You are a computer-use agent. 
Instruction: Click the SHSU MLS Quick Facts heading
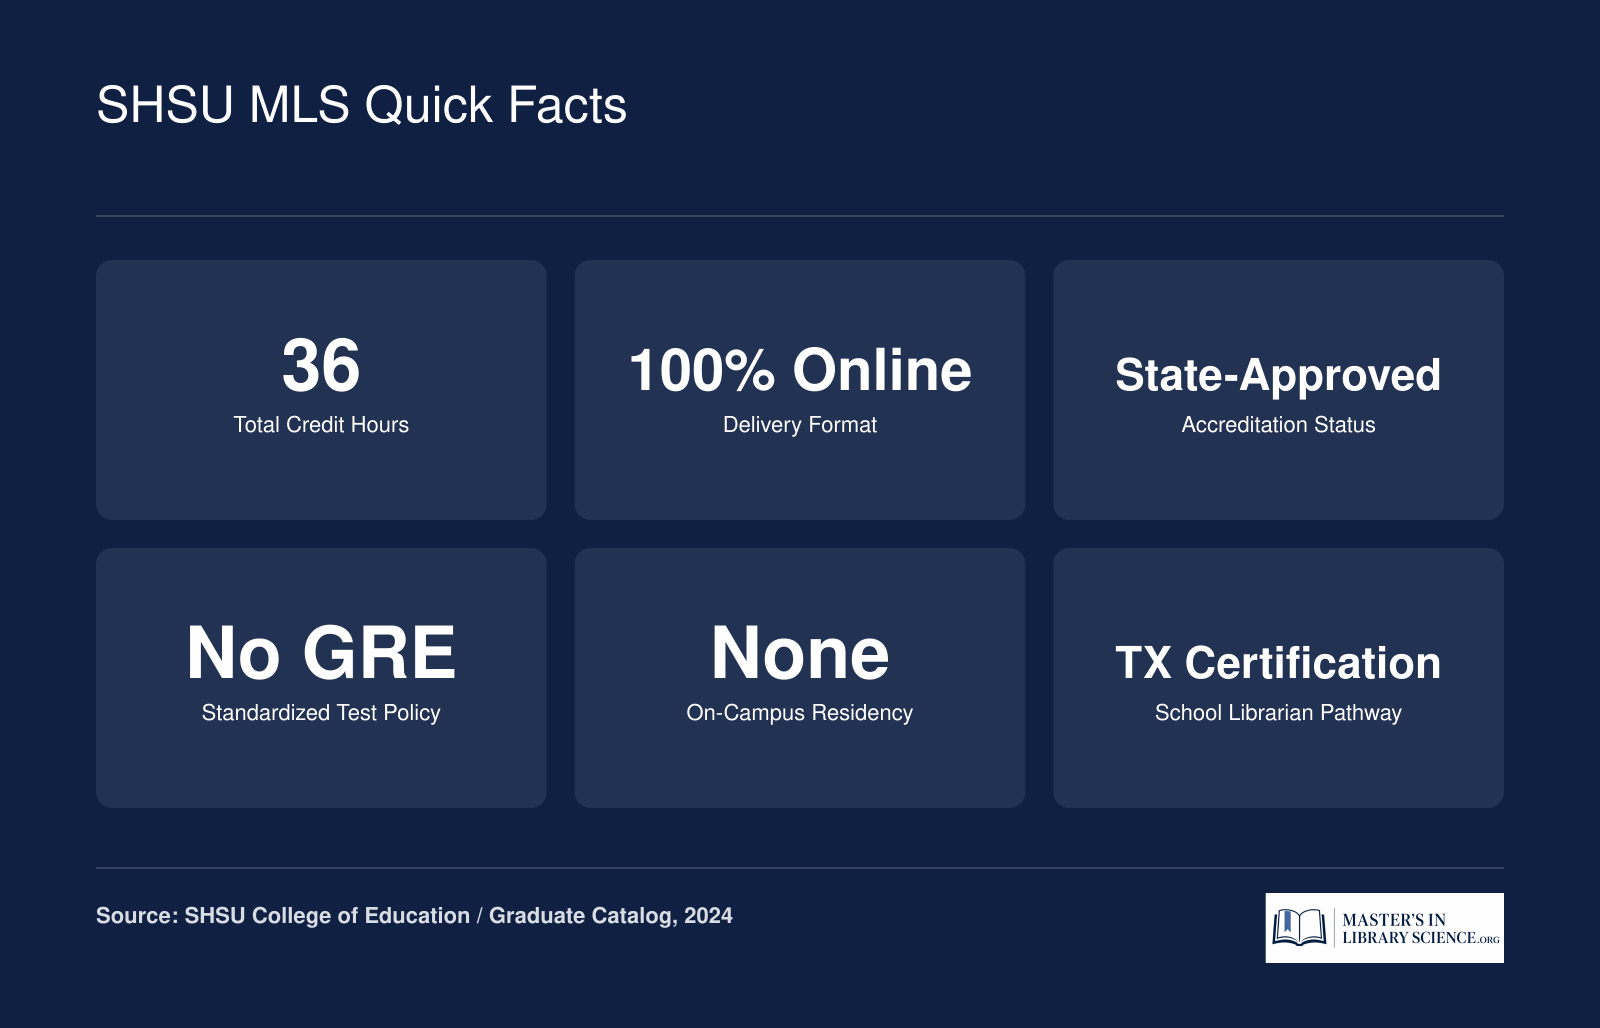361,105
